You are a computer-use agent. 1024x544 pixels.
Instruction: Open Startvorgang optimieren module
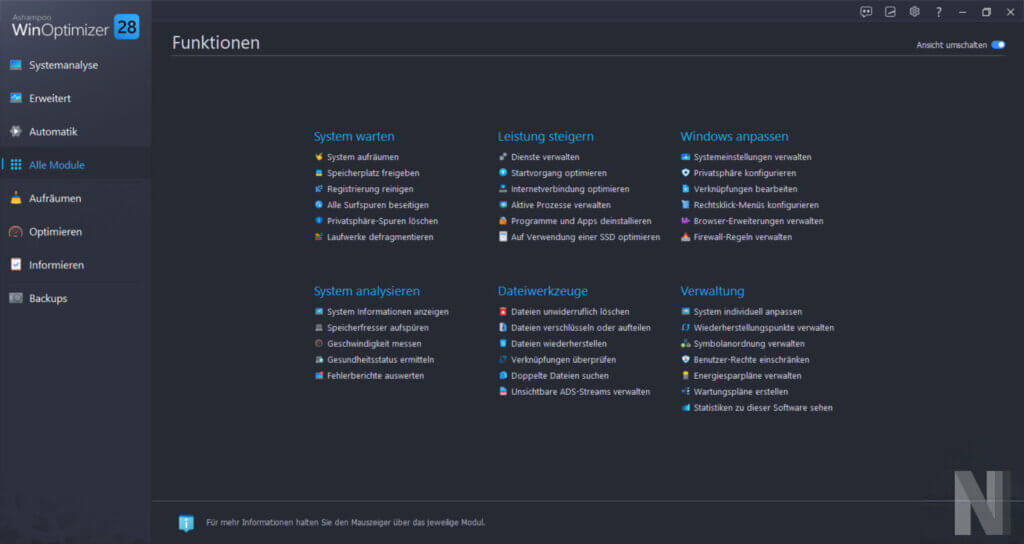coord(558,173)
